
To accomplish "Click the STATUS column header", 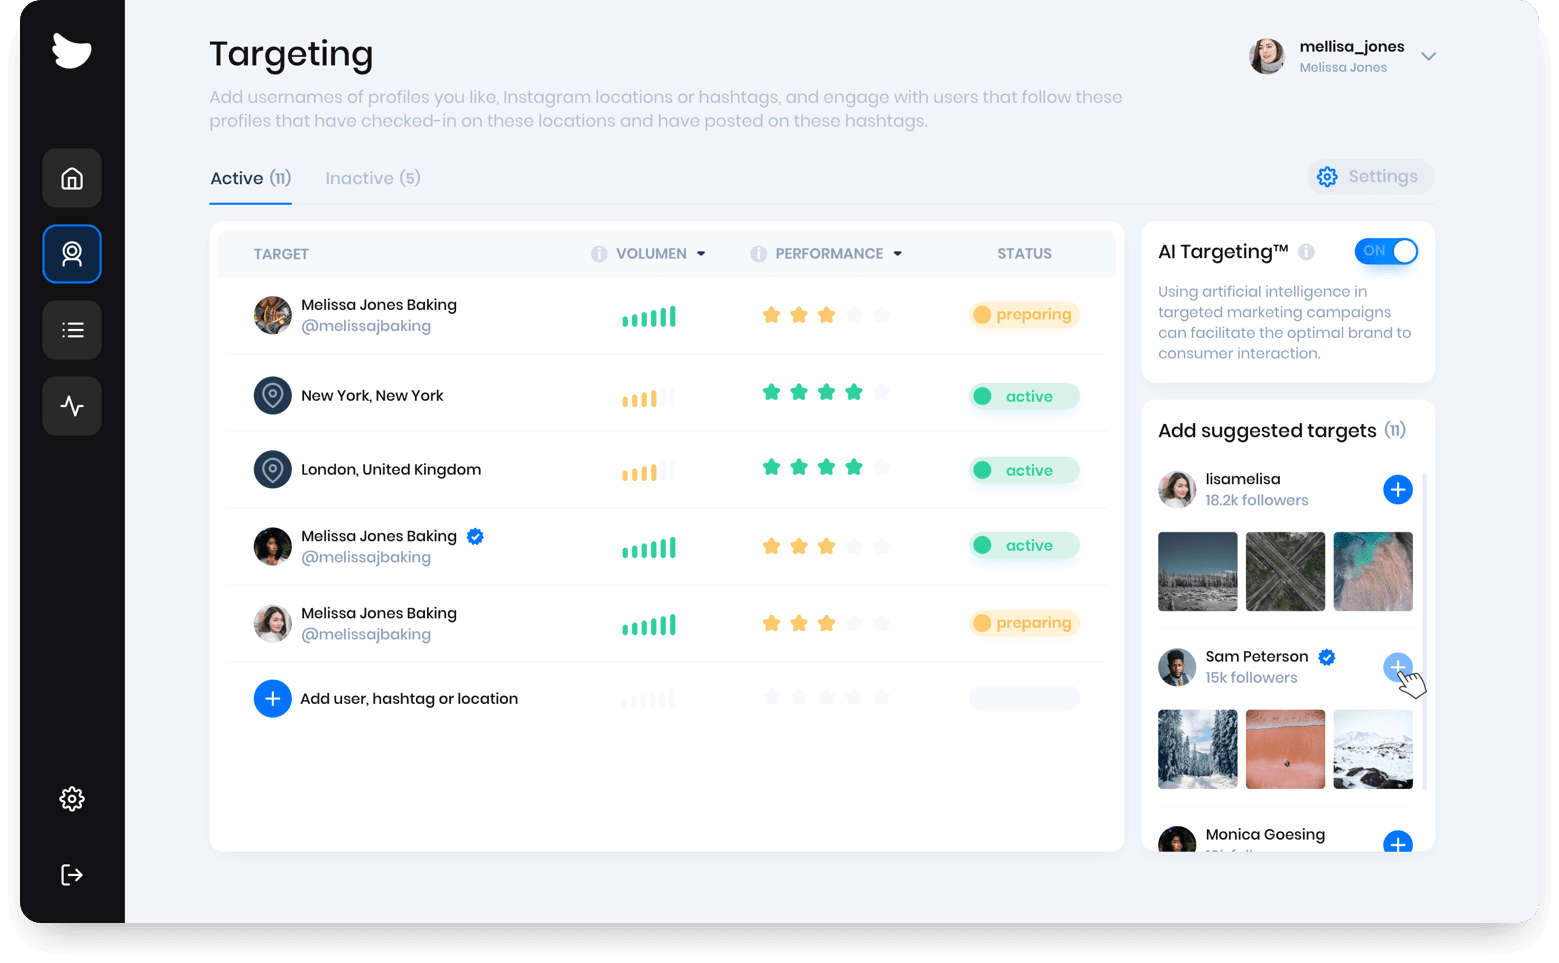I will 1024,254.
